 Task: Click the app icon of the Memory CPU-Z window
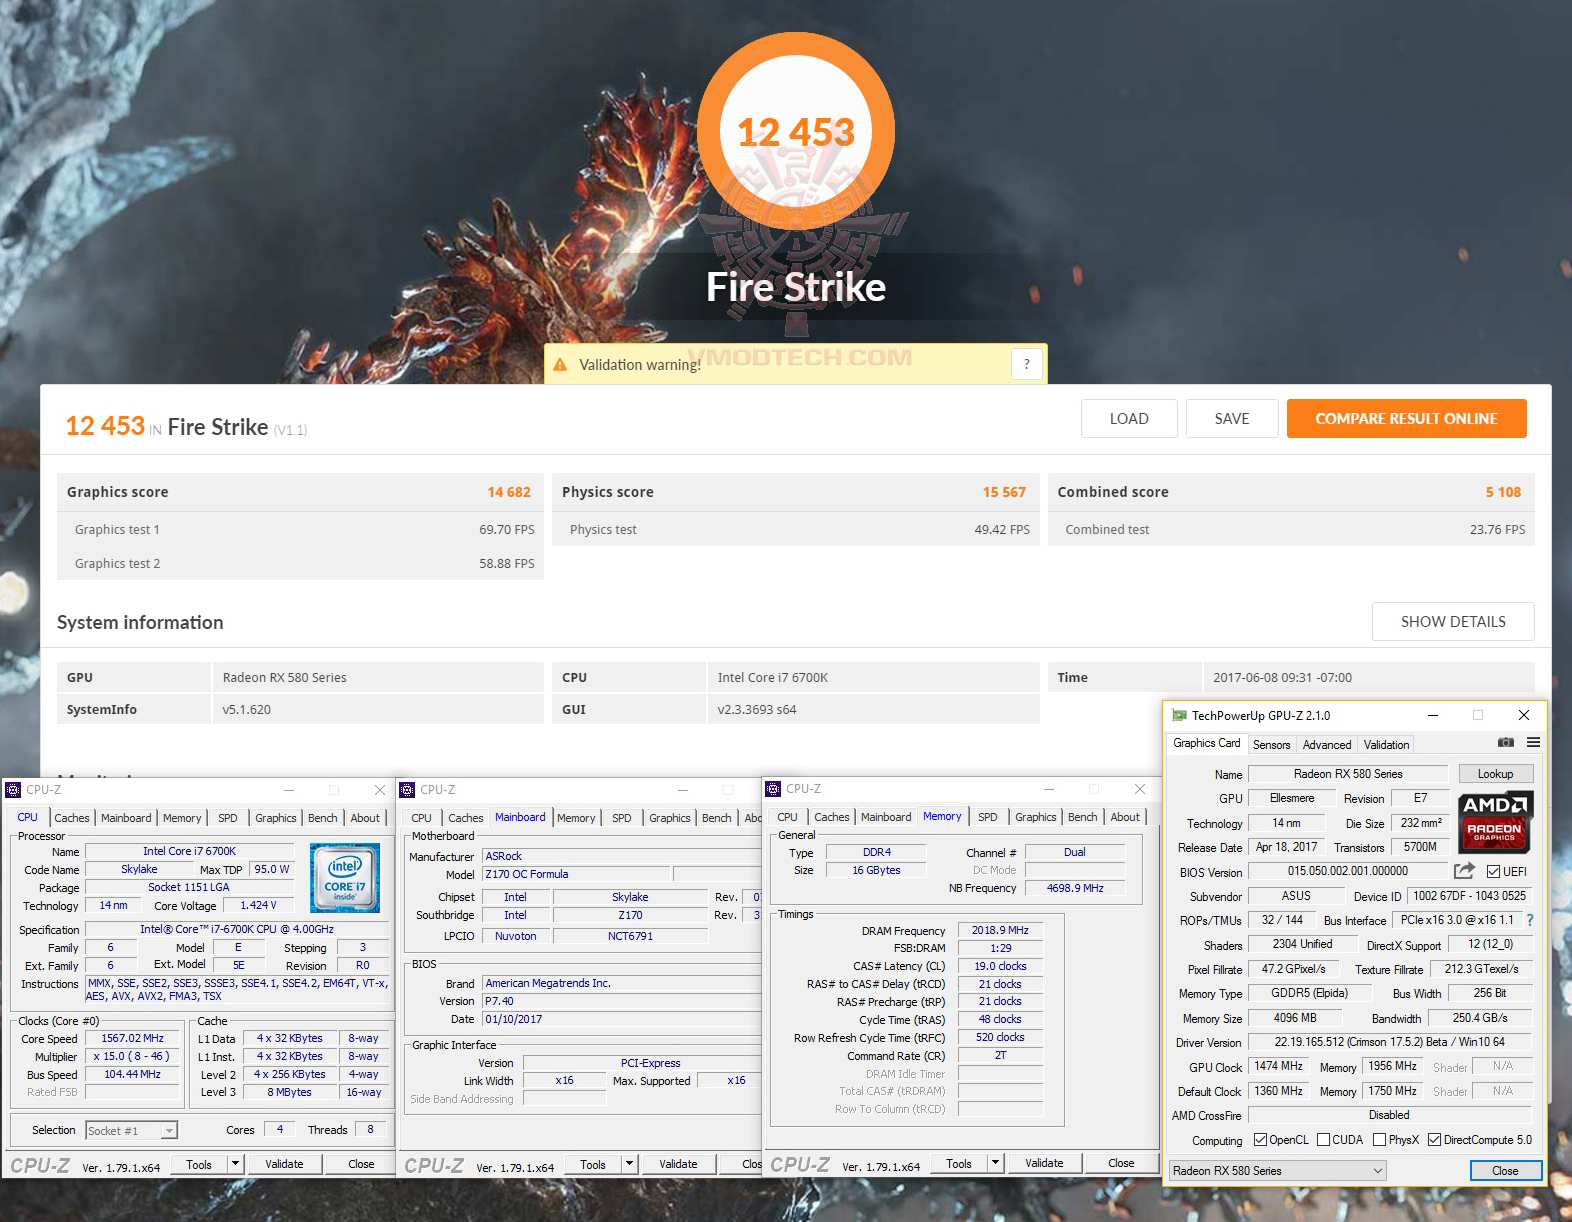pyautogui.click(x=773, y=789)
